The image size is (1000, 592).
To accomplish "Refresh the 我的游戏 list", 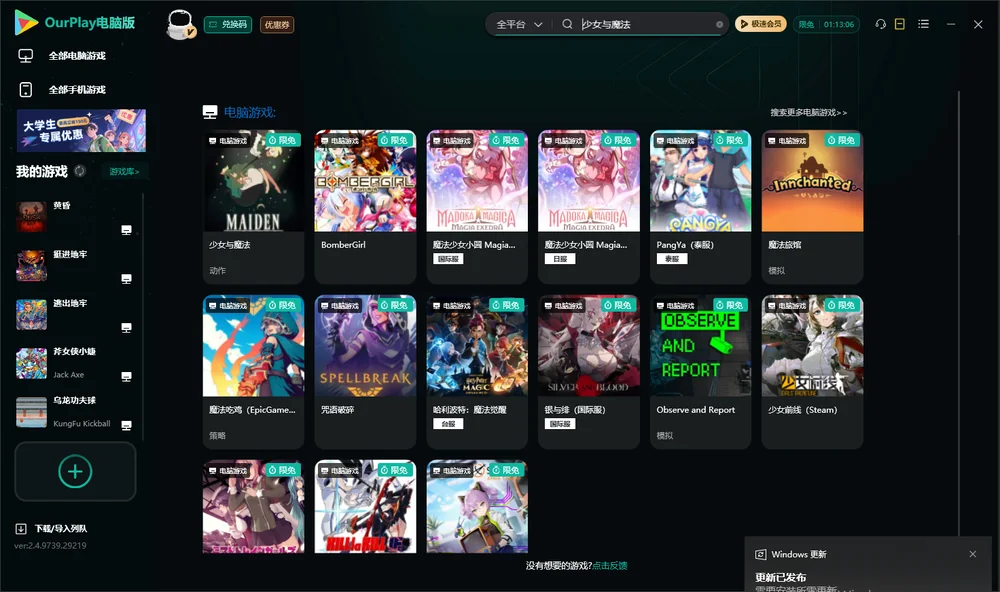I will 80,171.
